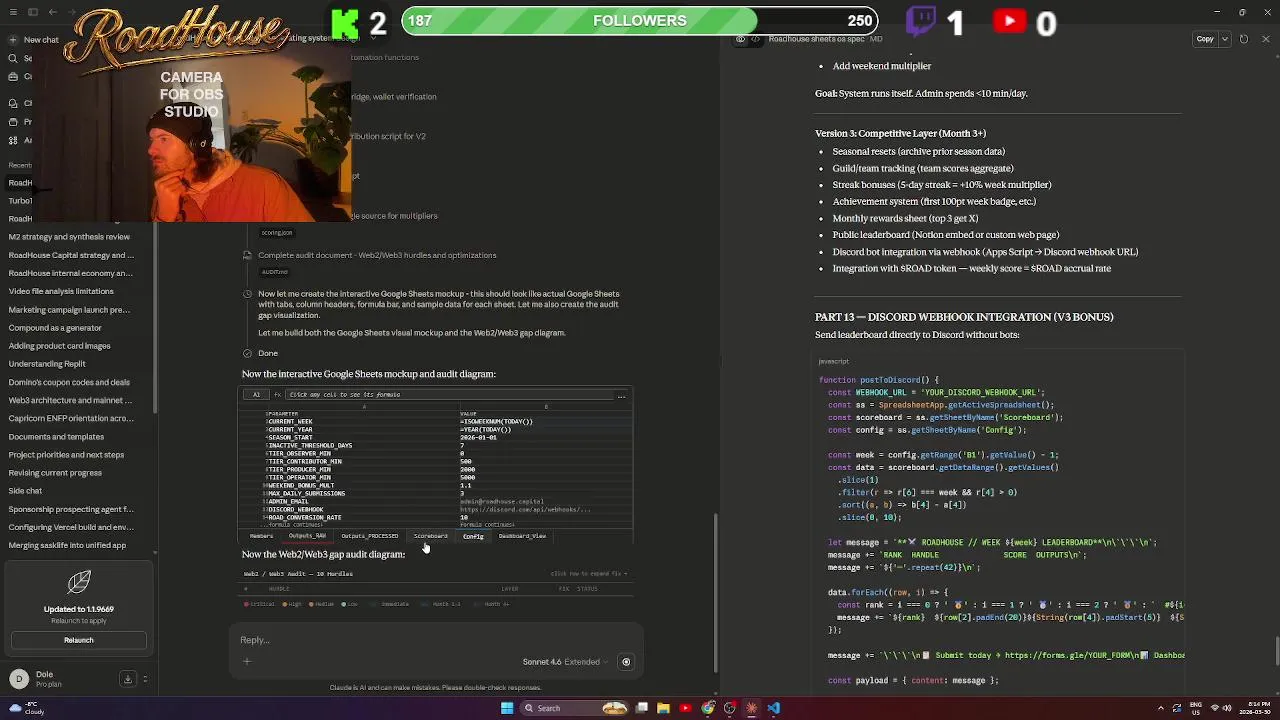The image size is (1280, 720).
Task: Copy the artifact contents
Action: tap(1205, 39)
